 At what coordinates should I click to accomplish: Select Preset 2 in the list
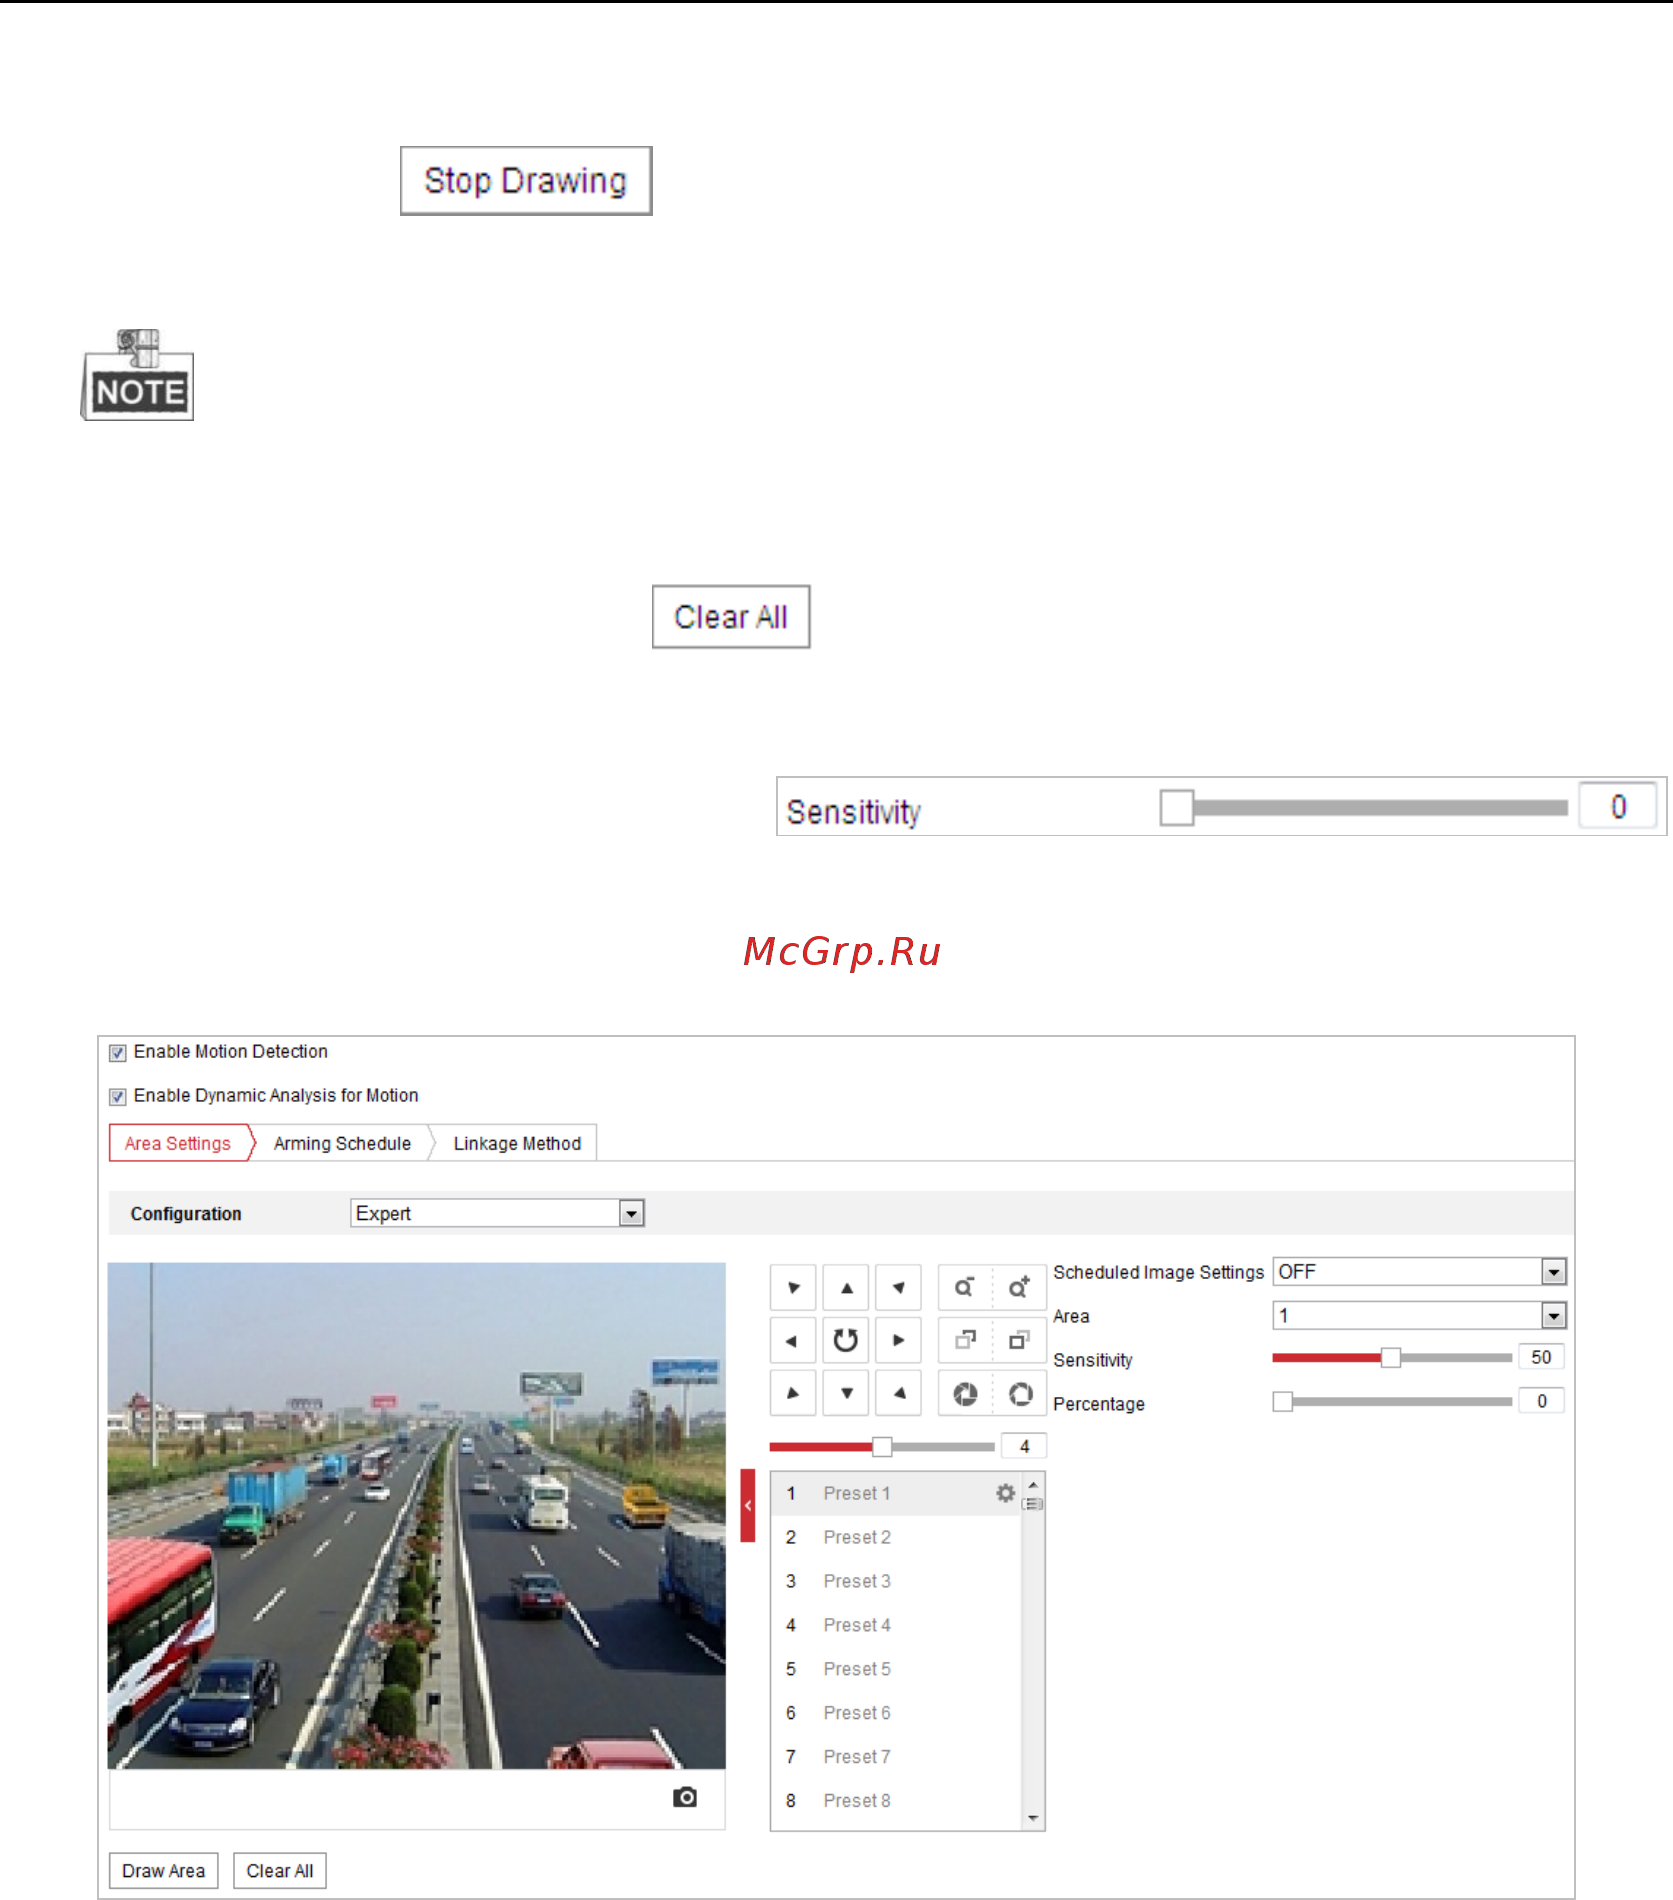click(896, 1538)
